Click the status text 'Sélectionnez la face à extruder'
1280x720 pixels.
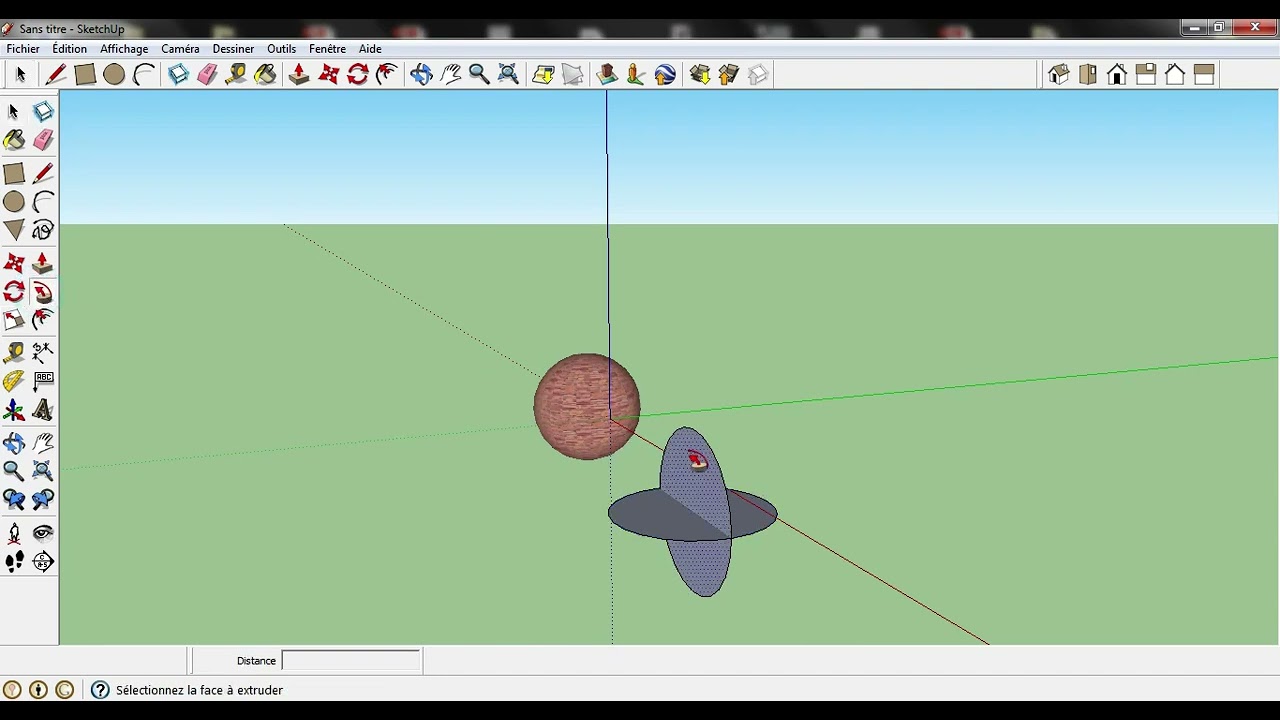click(x=199, y=690)
